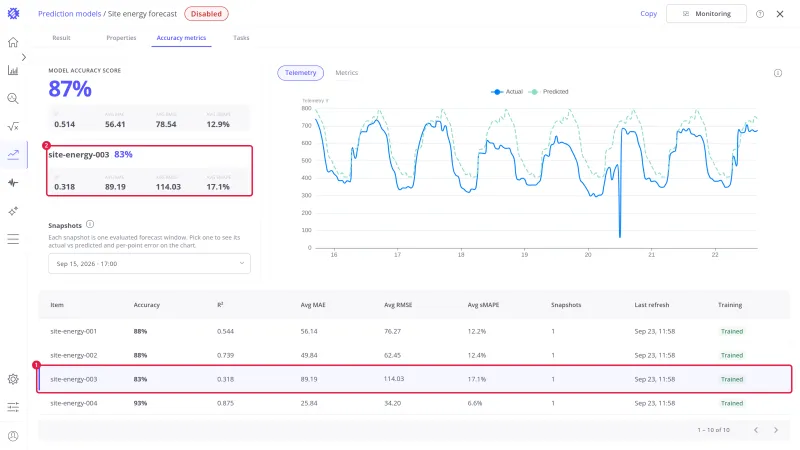Open the settings gear sidebar icon
800x450 pixels.
pyautogui.click(x=13, y=379)
